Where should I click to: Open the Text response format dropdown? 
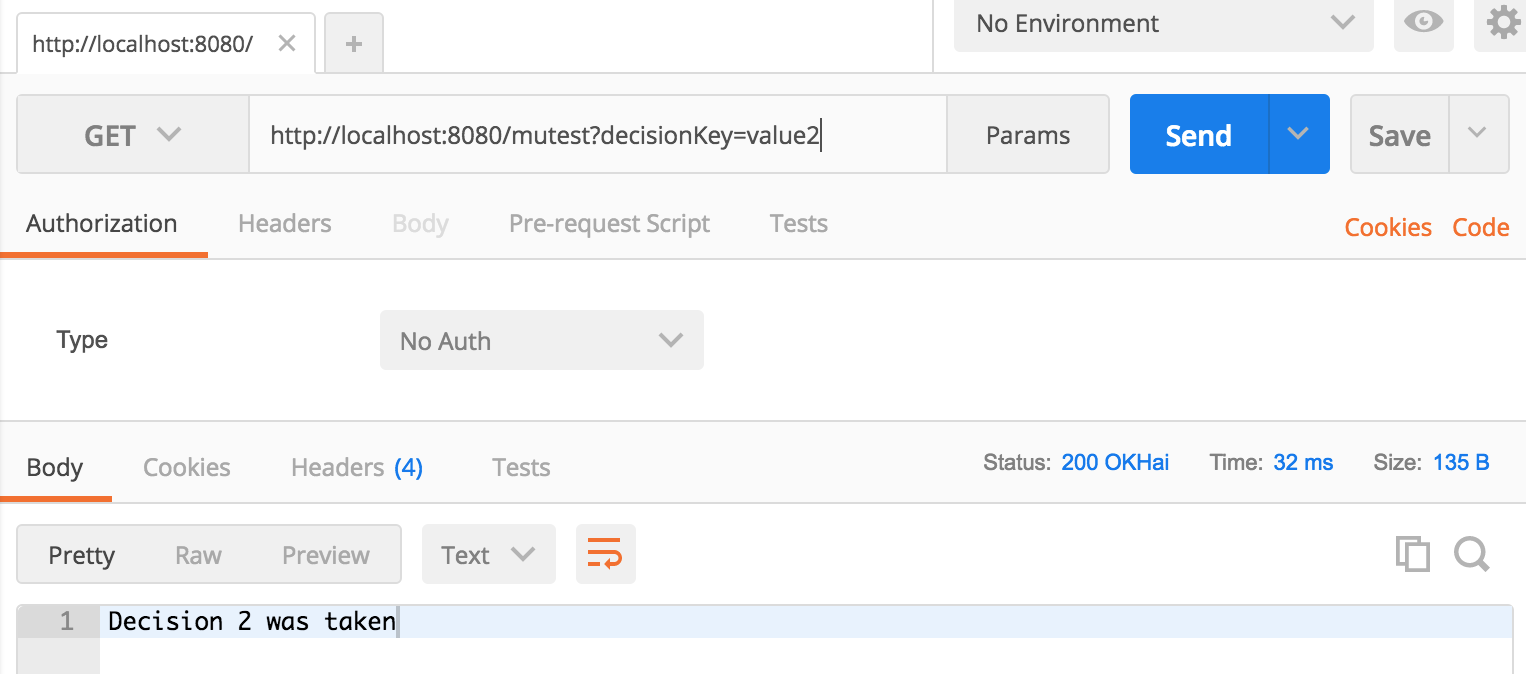pyautogui.click(x=488, y=555)
